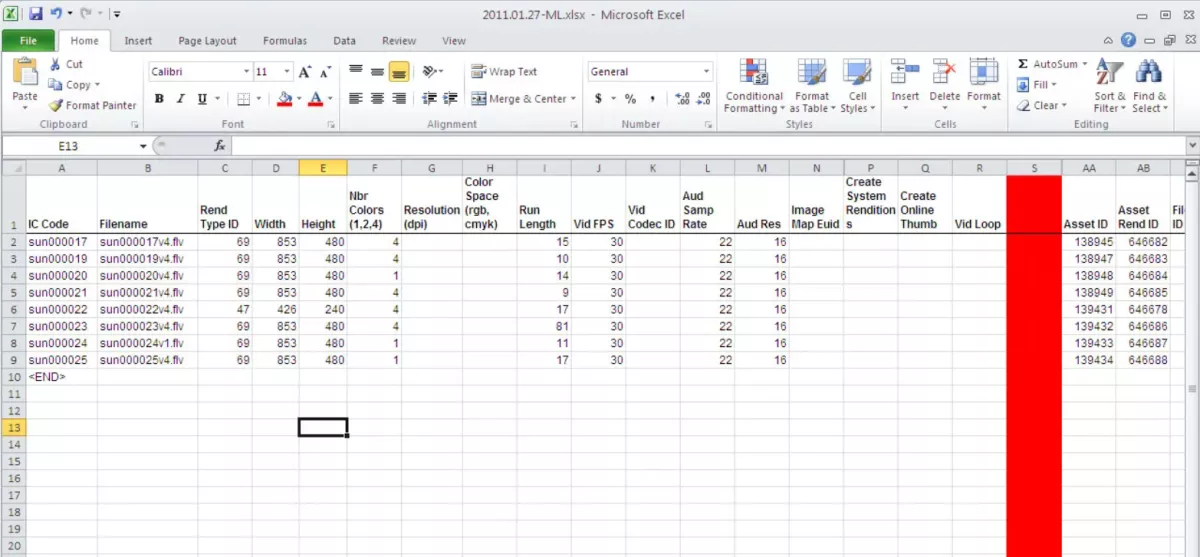Switch to the Page Layout tab
This screenshot has height=557, width=1200.
pyautogui.click(x=207, y=41)
